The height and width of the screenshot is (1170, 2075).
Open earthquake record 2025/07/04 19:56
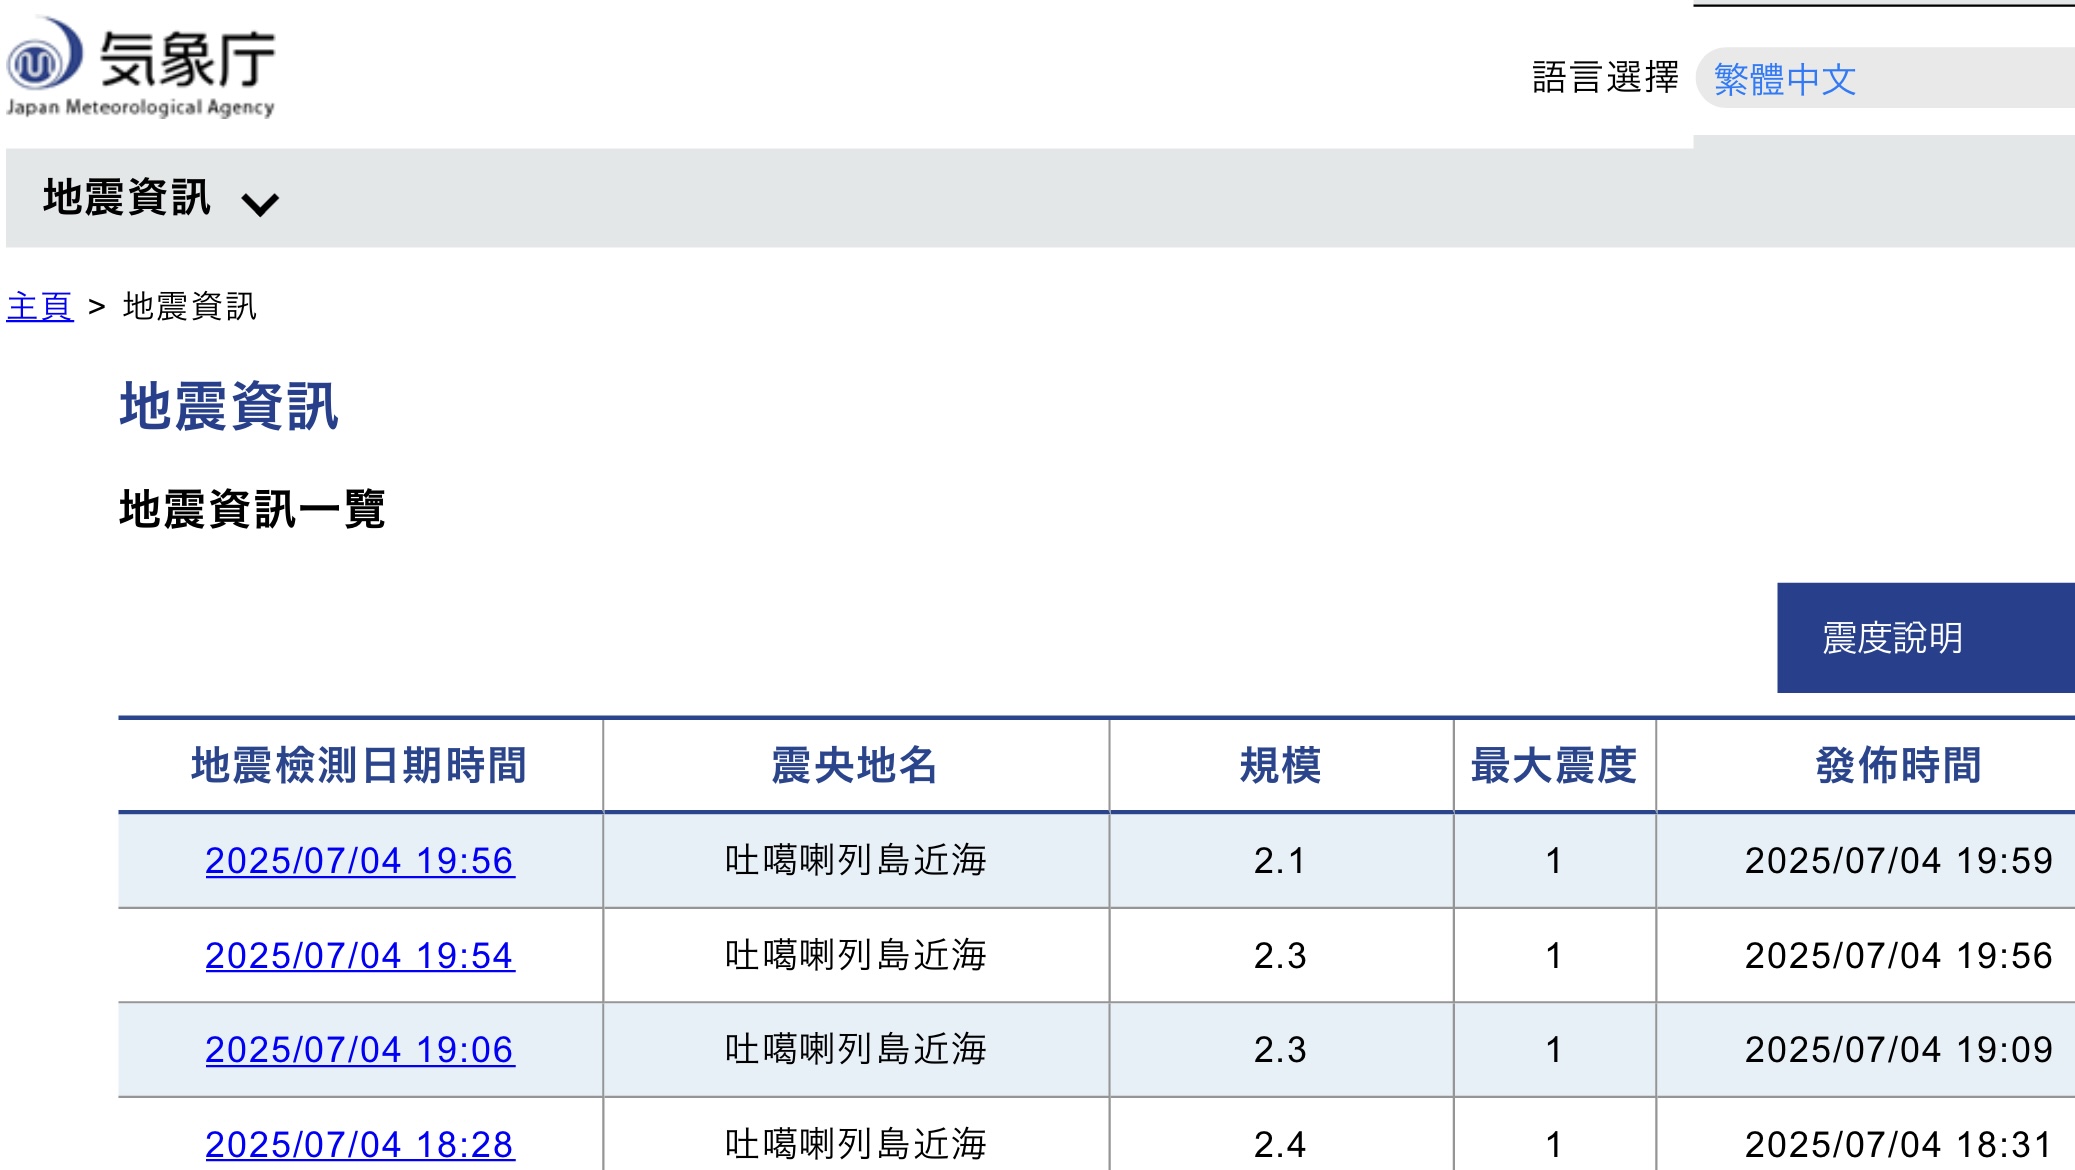359,861
